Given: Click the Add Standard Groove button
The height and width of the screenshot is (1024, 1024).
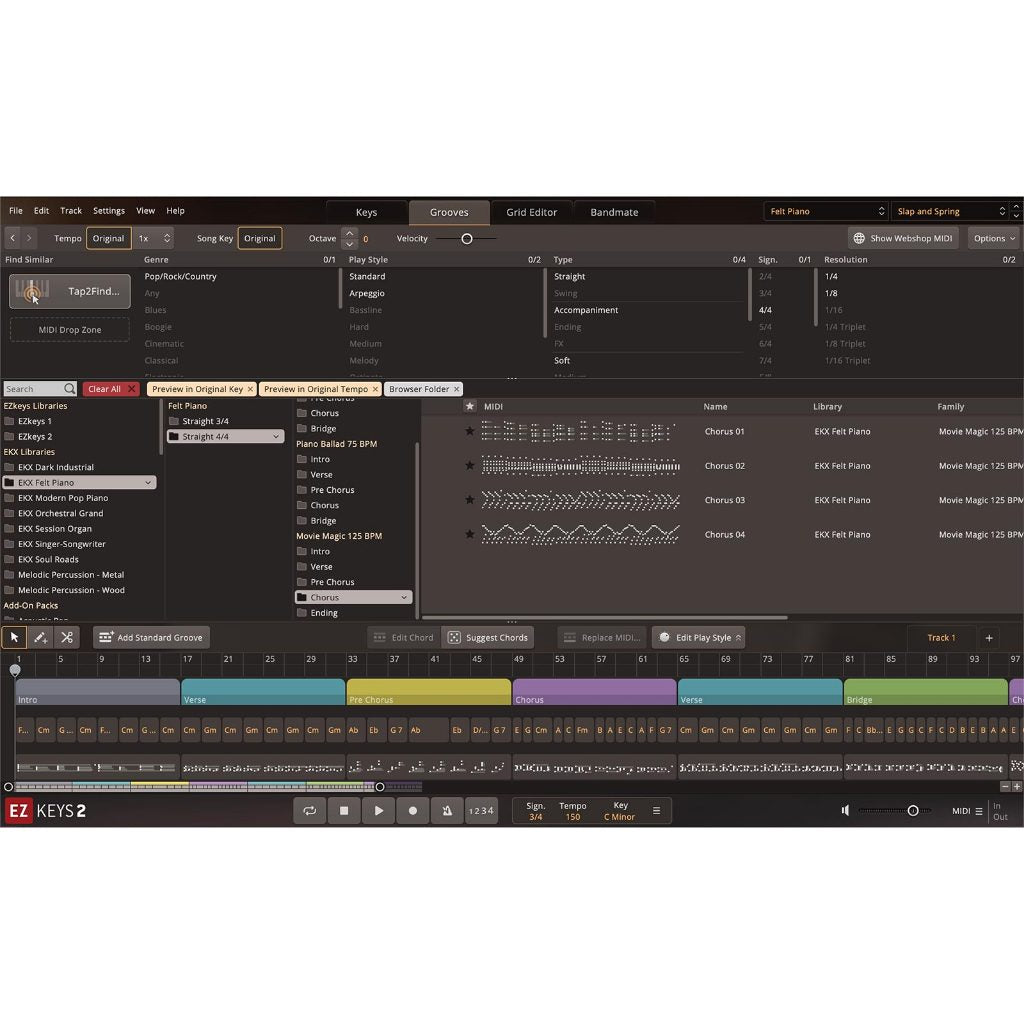Looking at the screenshot, I should 151,637.
